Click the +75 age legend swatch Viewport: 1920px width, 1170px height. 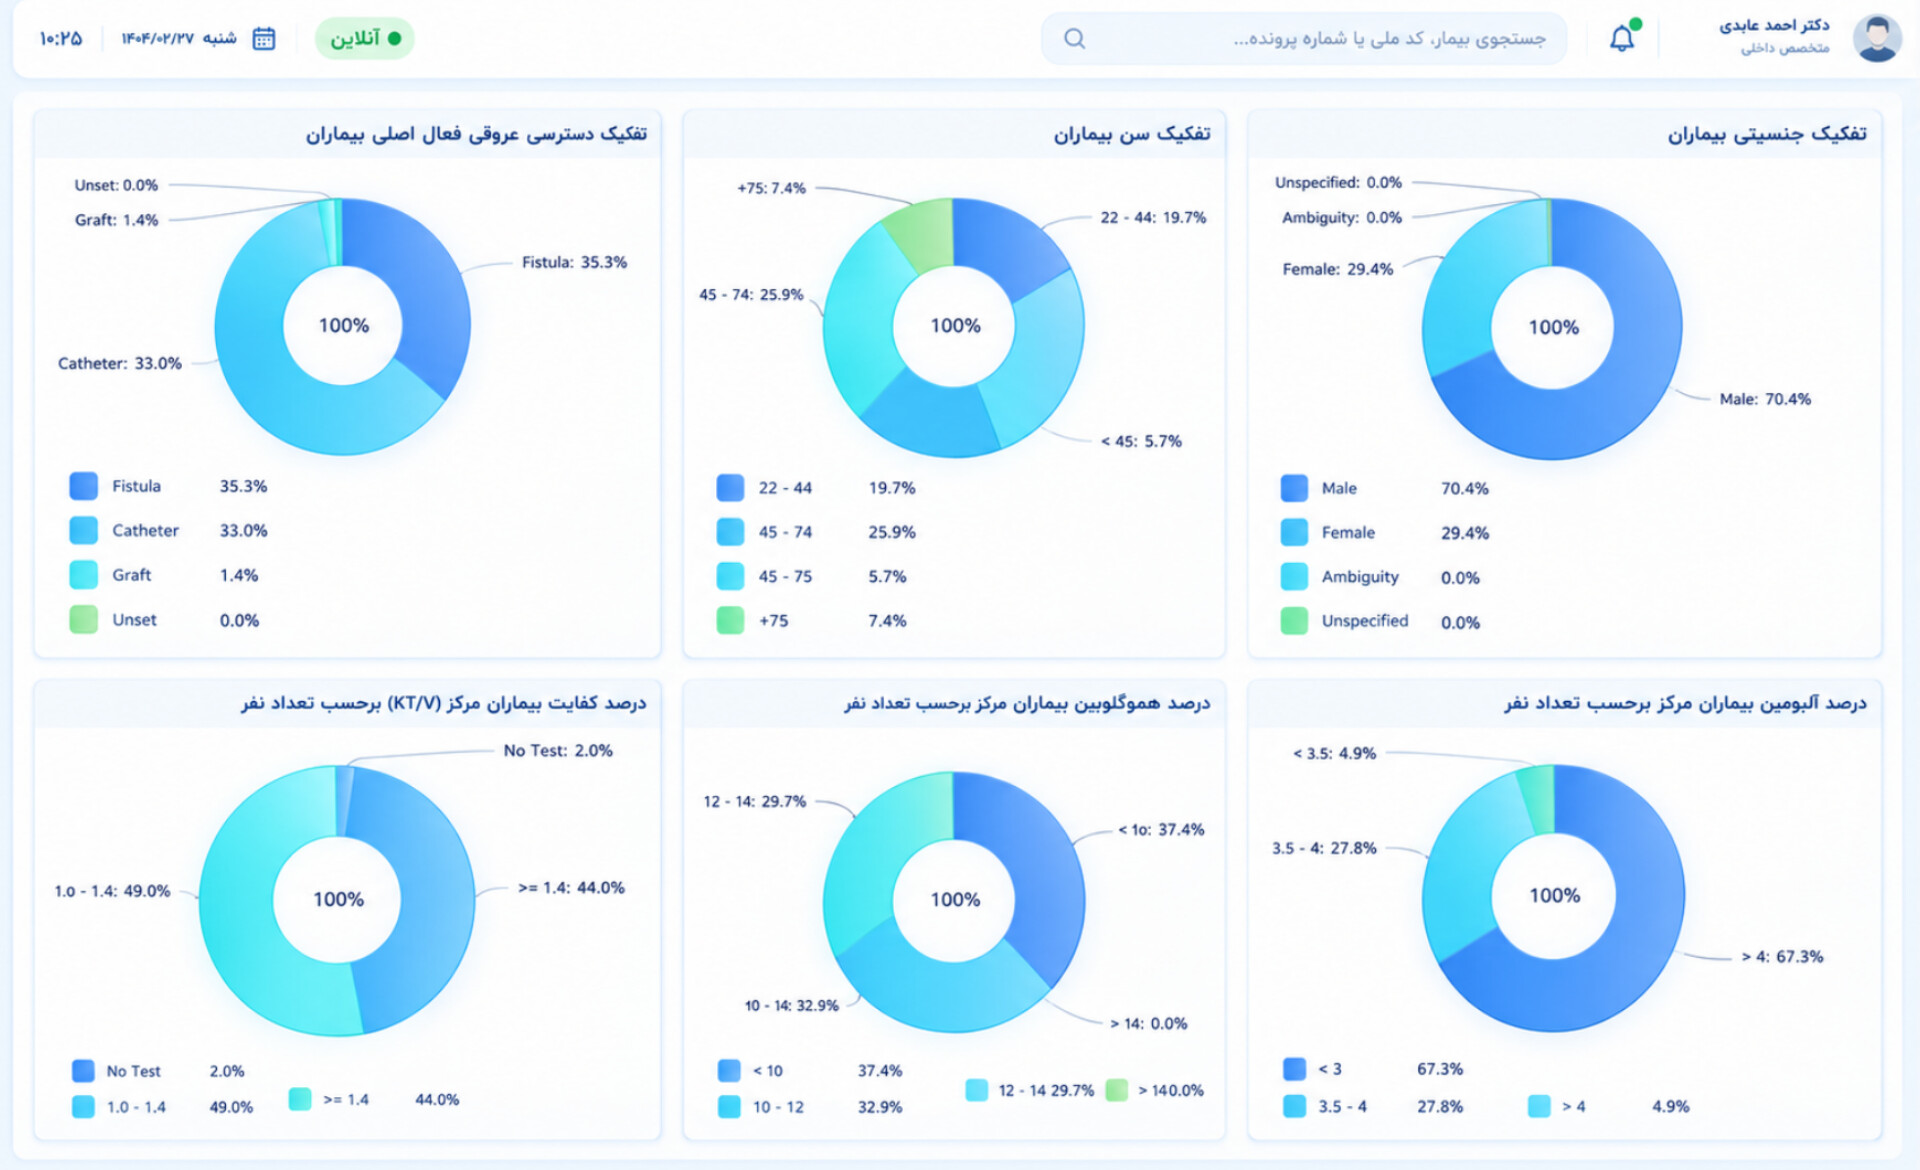pyautogui.click(x=730, y=620)
